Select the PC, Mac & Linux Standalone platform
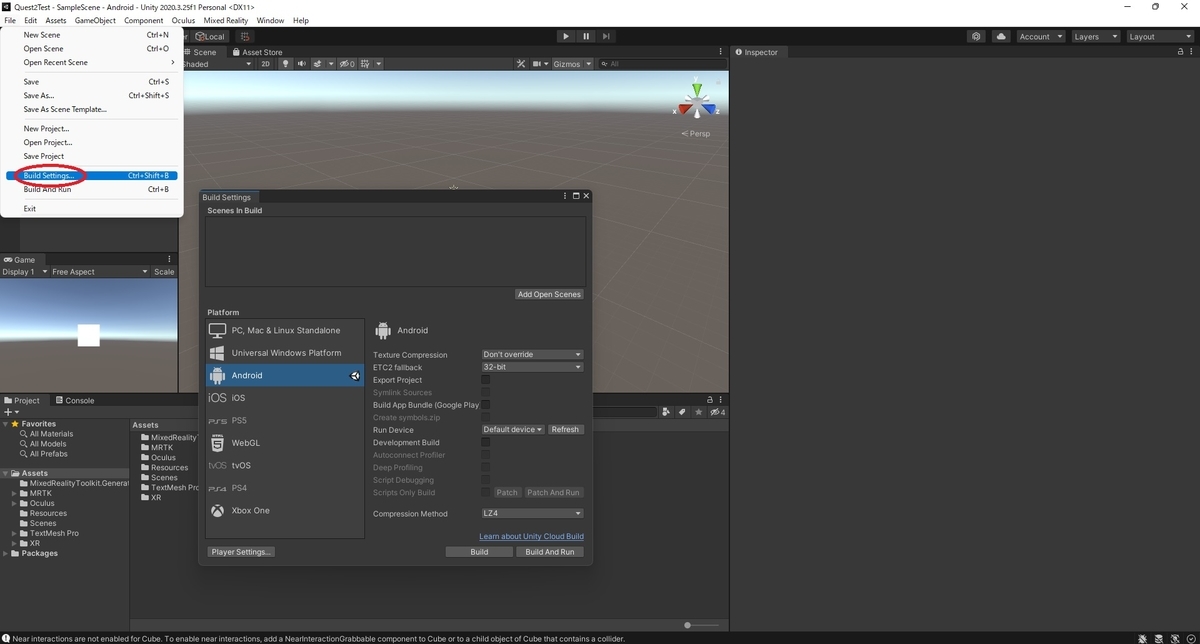Viewport: 1200px width, 644px height. point(285,330)
